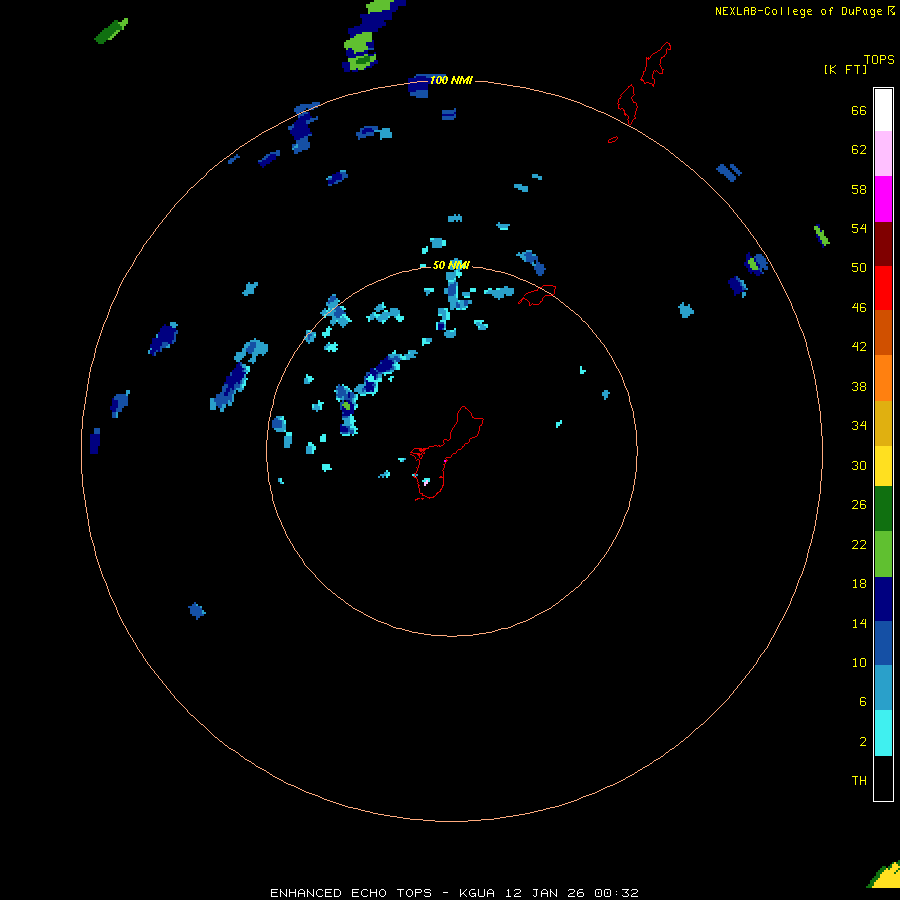Click the magenta 58 kft legend swatch
This screenshot has width=900, height=900.
883,199
